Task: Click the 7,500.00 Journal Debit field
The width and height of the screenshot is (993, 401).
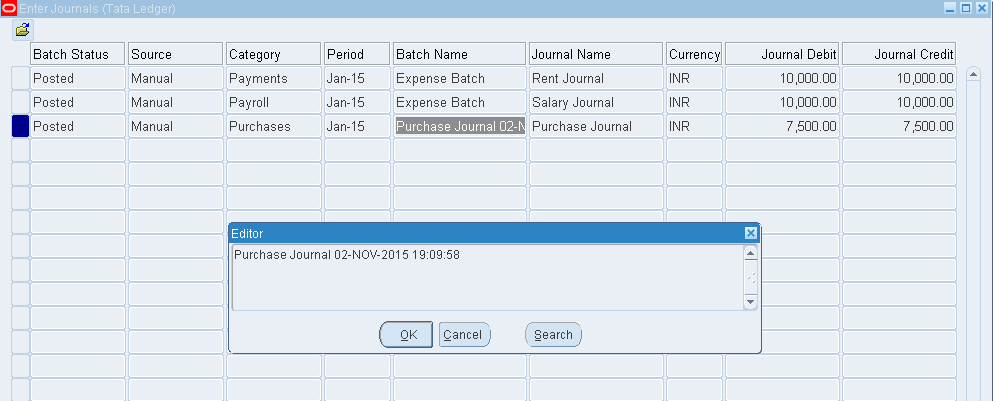Action: [x=782, y=126]
